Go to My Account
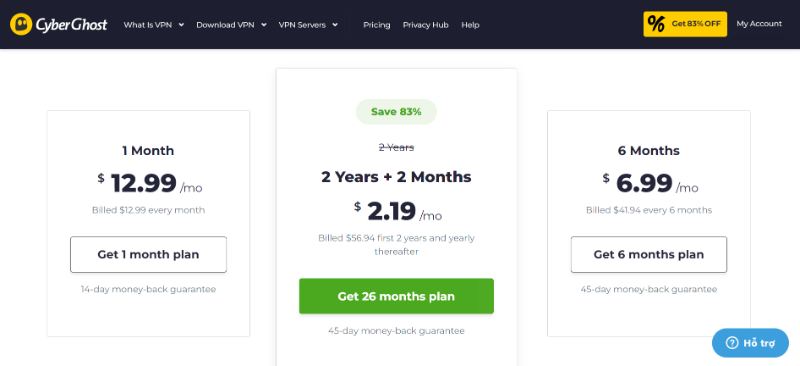This screenshot has width=800, height=366. [759, 23]
